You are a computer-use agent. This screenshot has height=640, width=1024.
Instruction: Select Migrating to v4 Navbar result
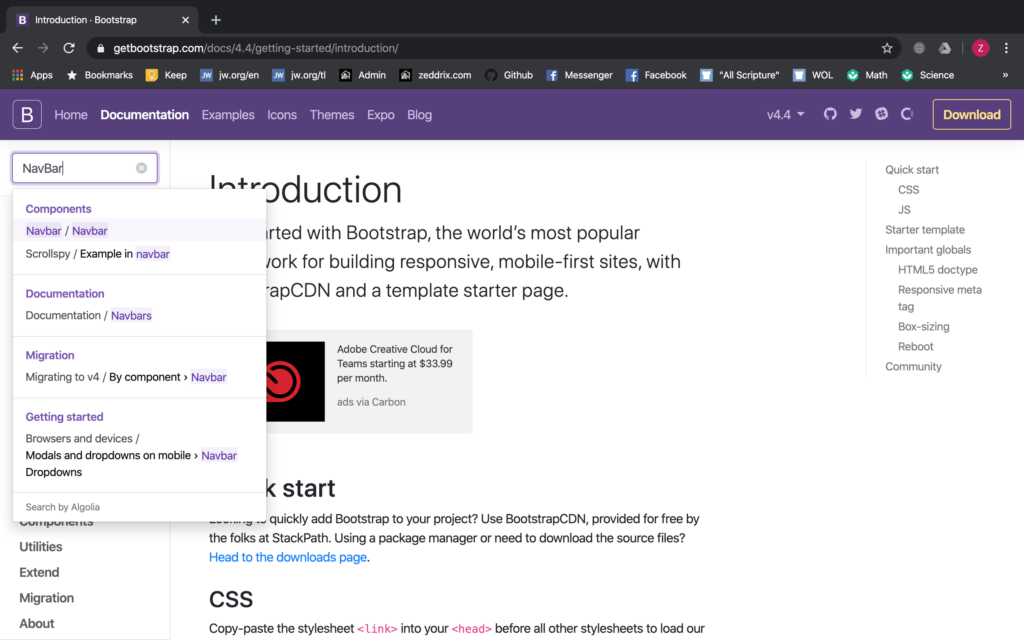pos(139,377)
